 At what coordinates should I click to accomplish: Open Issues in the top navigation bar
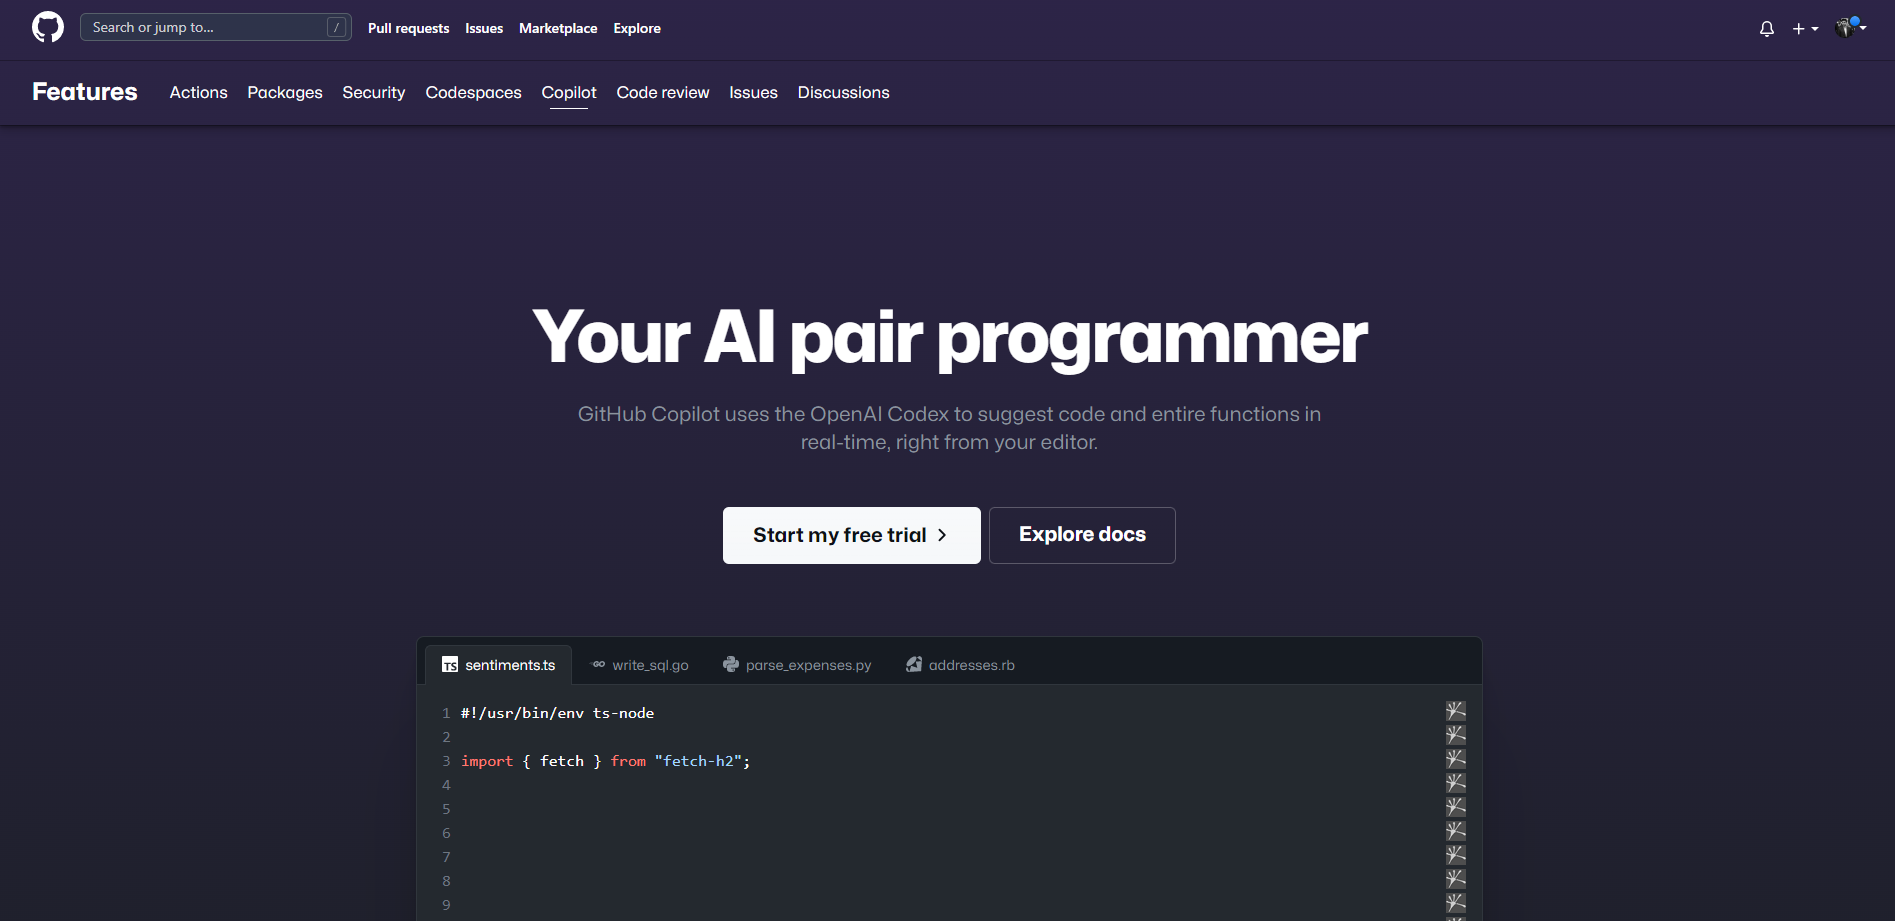point(484,28)
